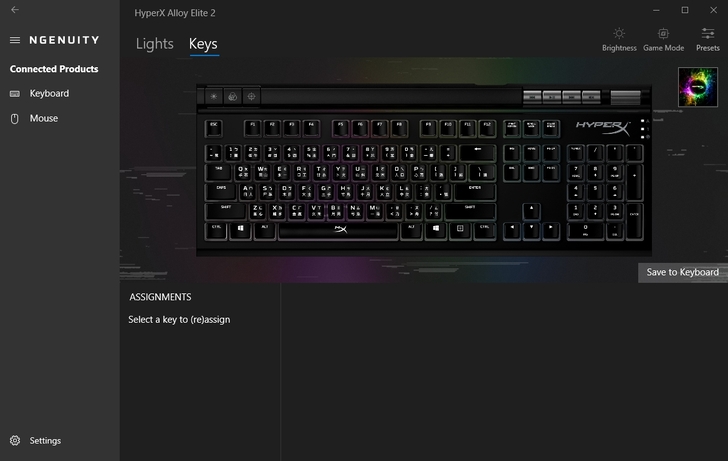Click the keyboard's game mode button icon

[x=251, y=97]
